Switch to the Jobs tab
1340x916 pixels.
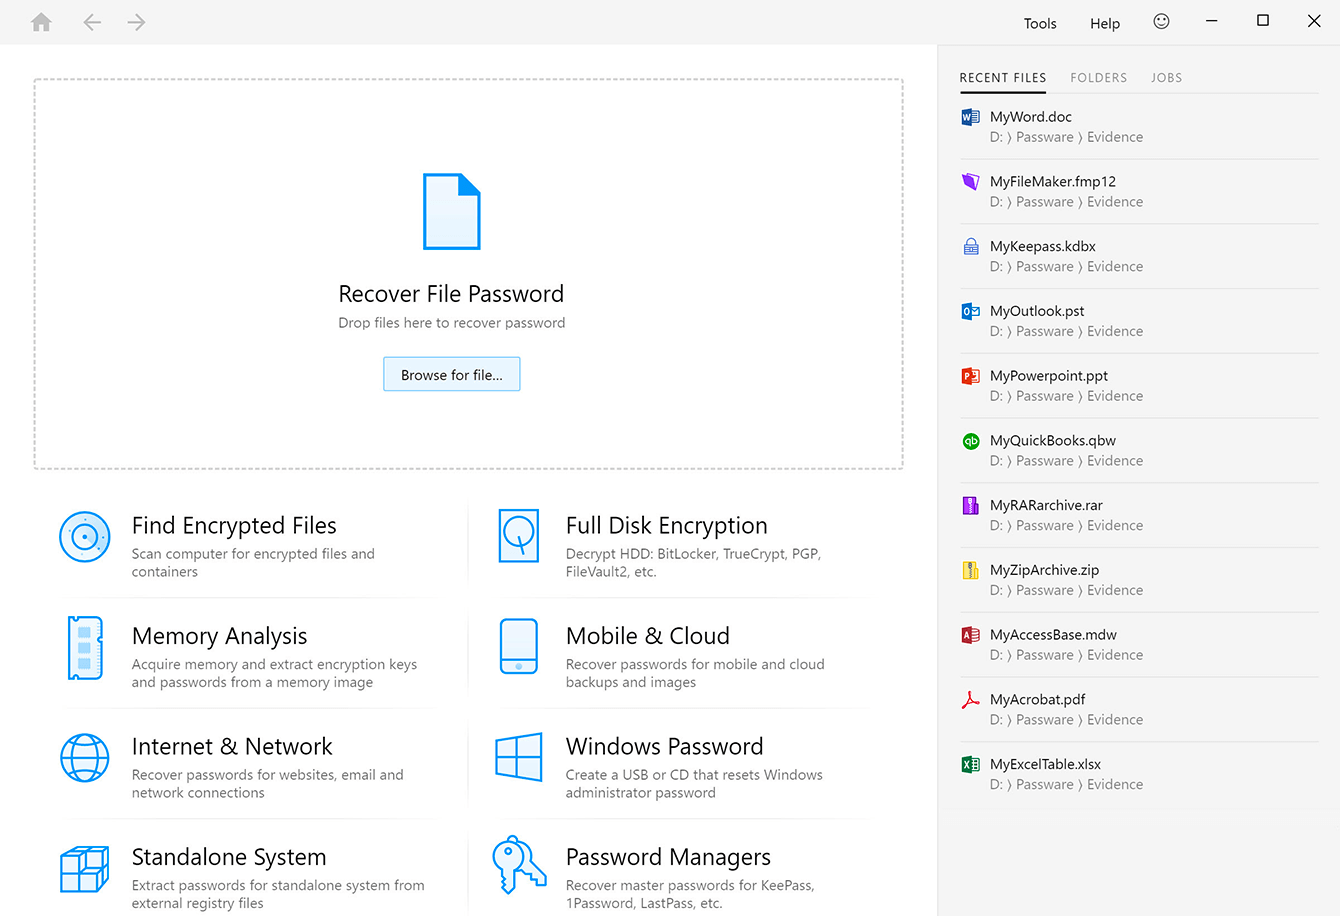pos(1166,78)
